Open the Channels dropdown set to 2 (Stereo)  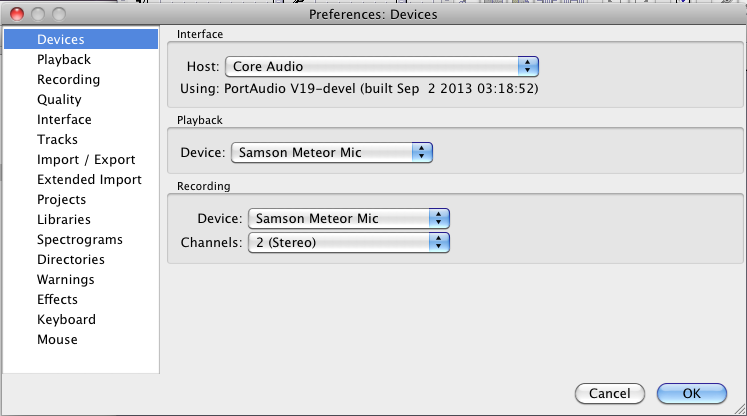point(348,242)
